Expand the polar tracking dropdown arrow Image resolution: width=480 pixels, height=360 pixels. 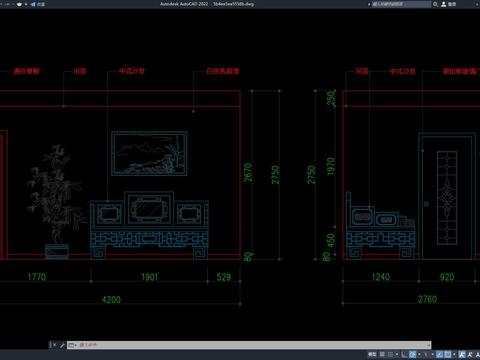click(x=419, y=354)
